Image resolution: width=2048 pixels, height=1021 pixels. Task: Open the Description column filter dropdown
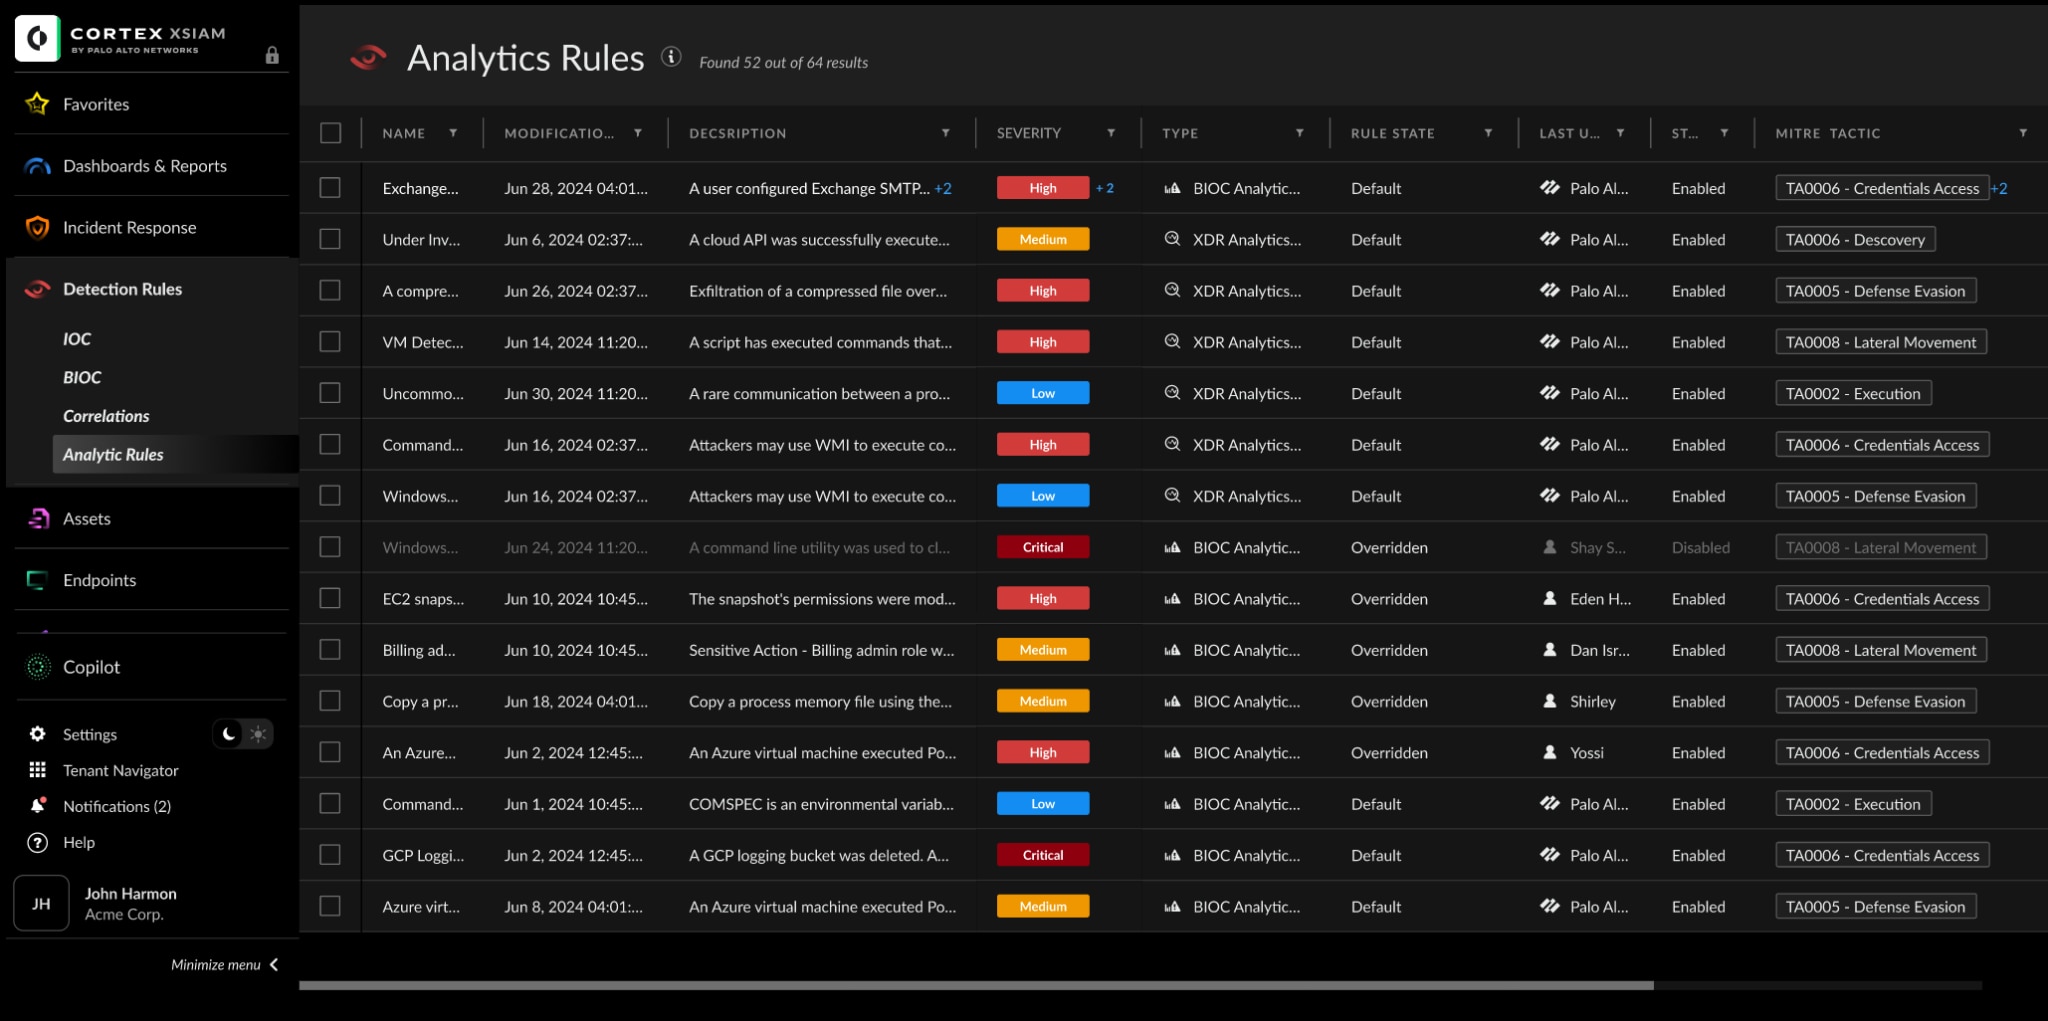945,133
